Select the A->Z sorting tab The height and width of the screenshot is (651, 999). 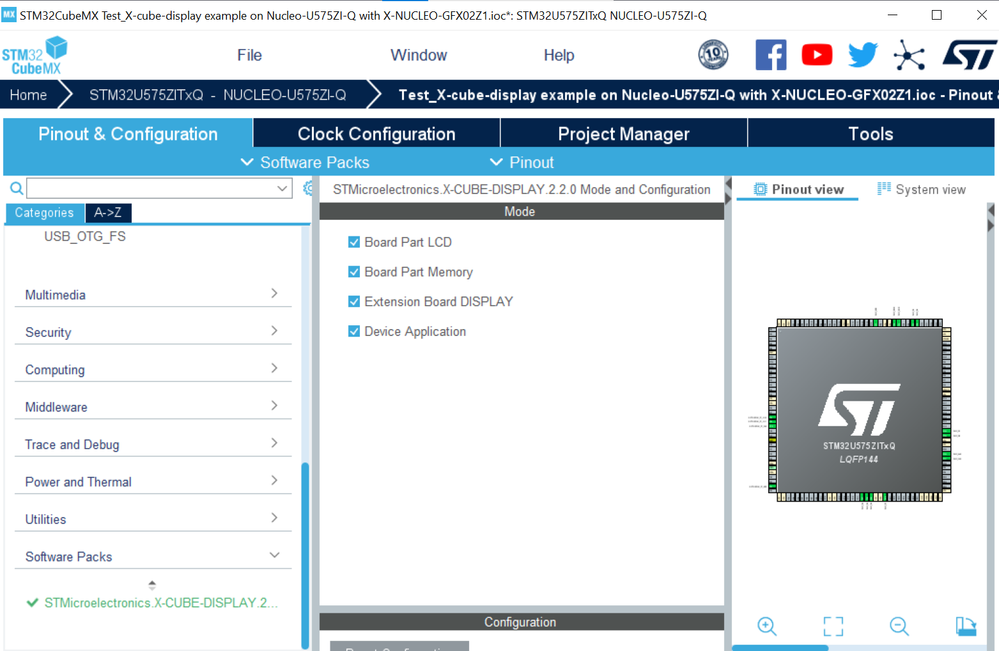pos(108,213)
